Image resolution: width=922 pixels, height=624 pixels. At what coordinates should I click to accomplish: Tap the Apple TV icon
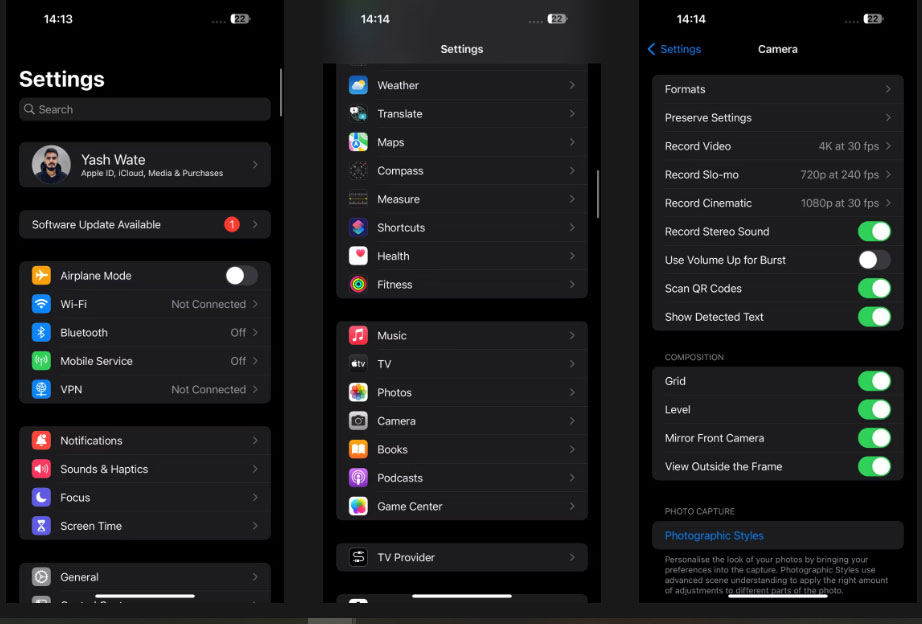click(358, 363)
